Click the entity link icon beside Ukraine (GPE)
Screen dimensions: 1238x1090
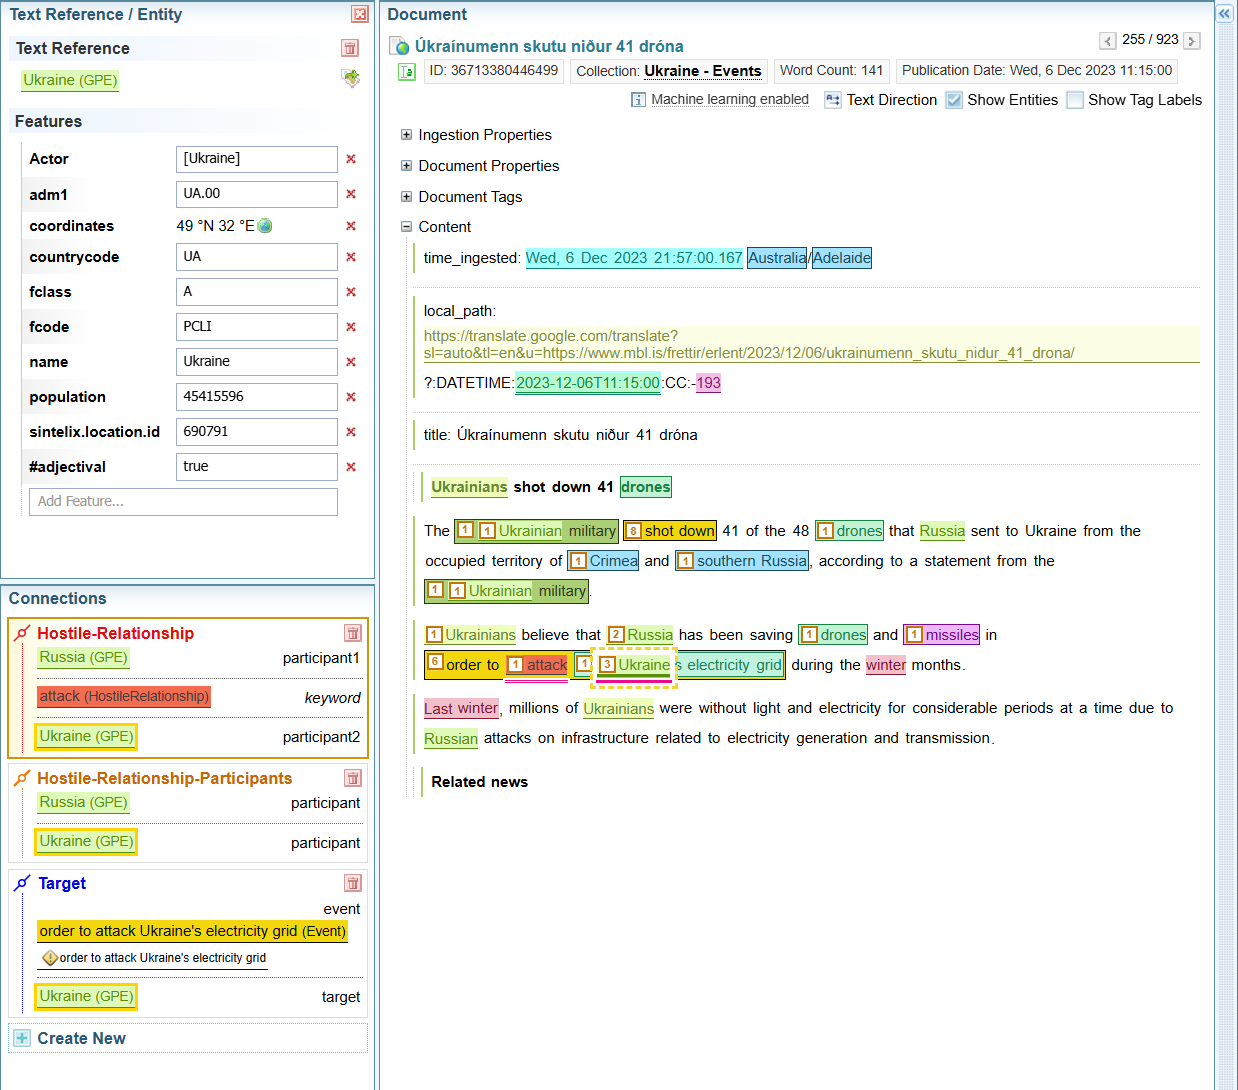[351, 79]
